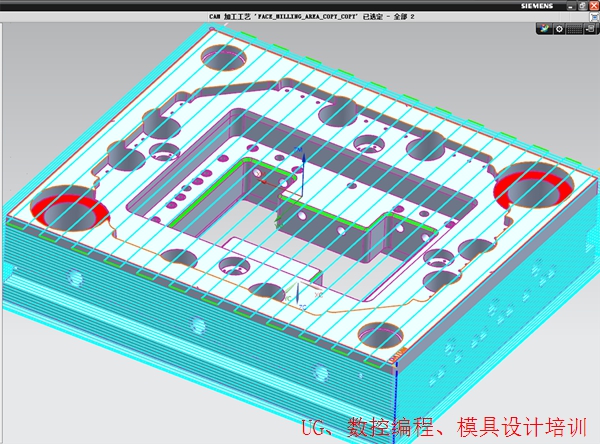600x444 pixels.
Task: Click the FACE_MILLING_AREA_COPY_COPY status text
Action: (x=299, y=17)
